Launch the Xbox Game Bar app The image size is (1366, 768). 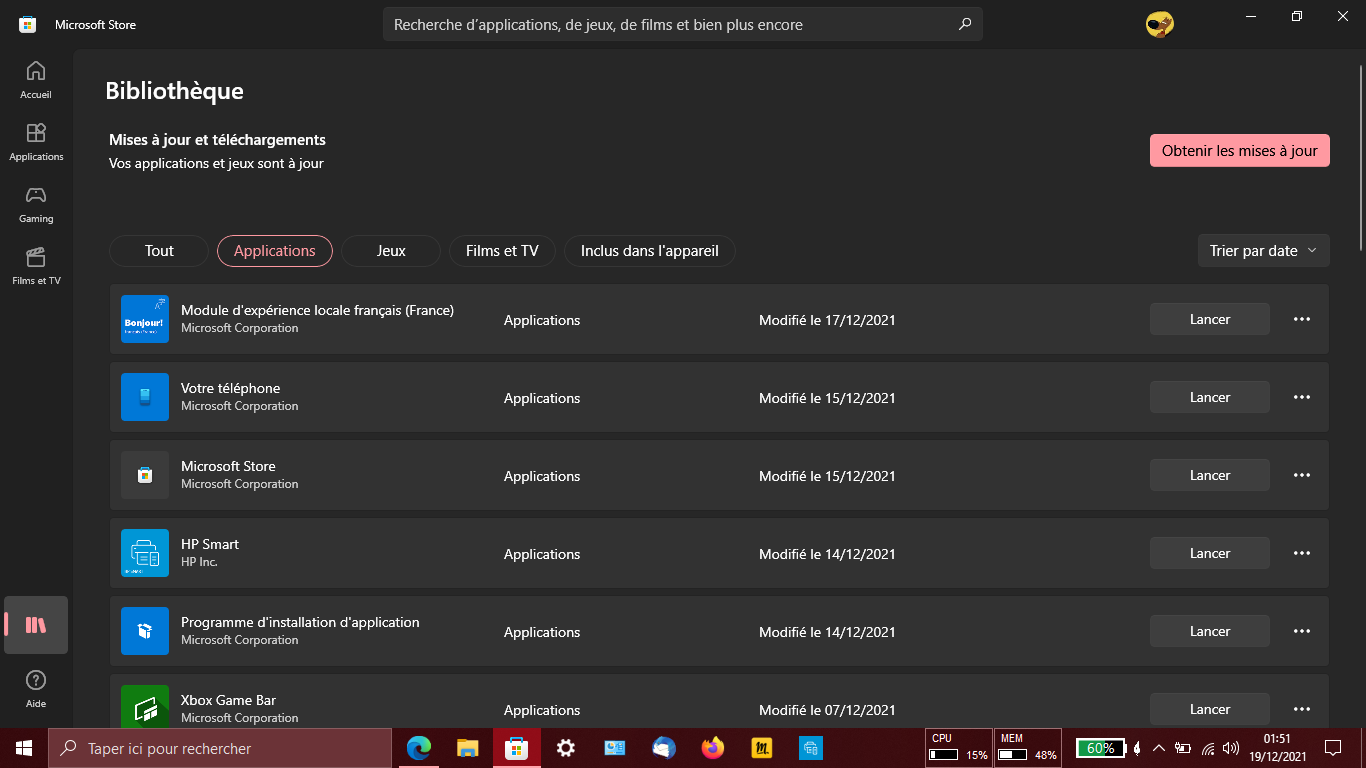(x=1209, y=709)
